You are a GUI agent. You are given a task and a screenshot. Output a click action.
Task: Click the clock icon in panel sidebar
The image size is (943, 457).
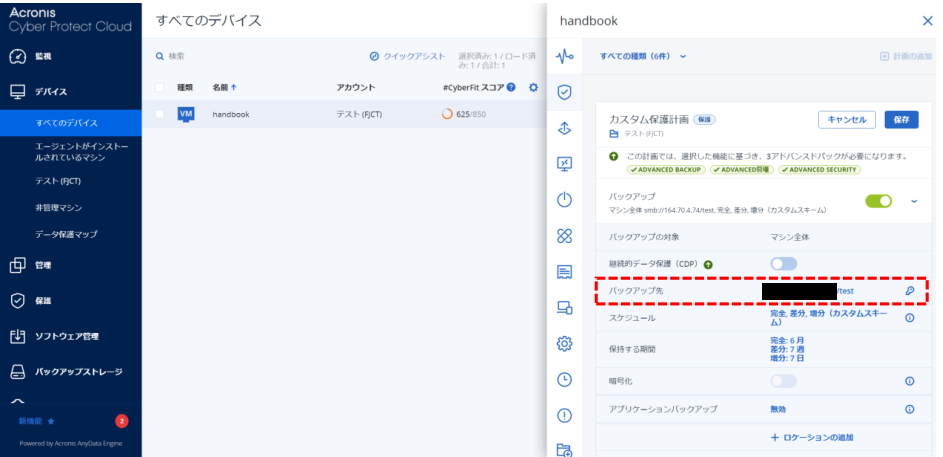(x=564, y=379)
